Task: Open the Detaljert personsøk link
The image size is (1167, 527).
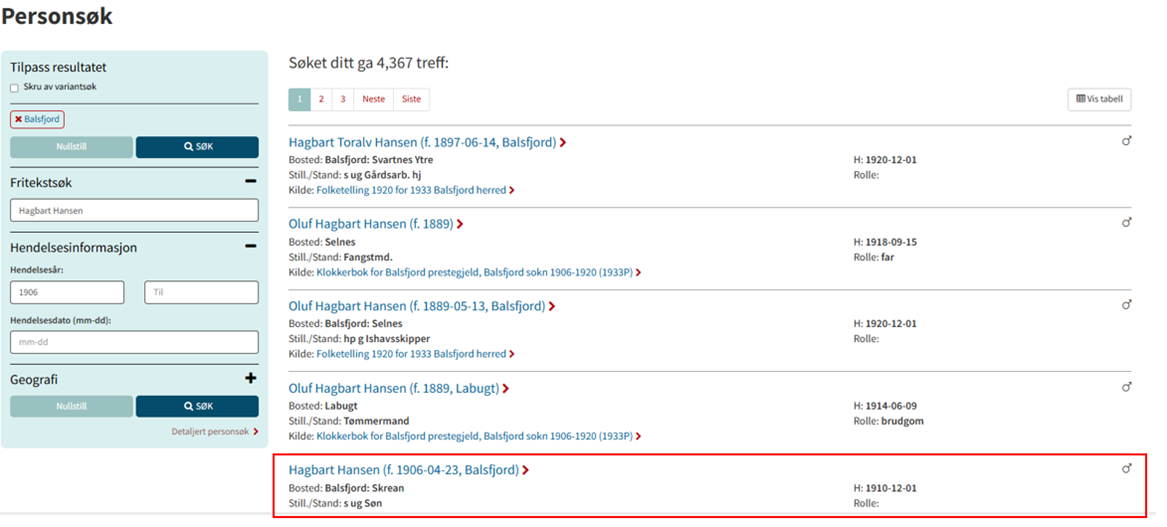Action: 214,432
